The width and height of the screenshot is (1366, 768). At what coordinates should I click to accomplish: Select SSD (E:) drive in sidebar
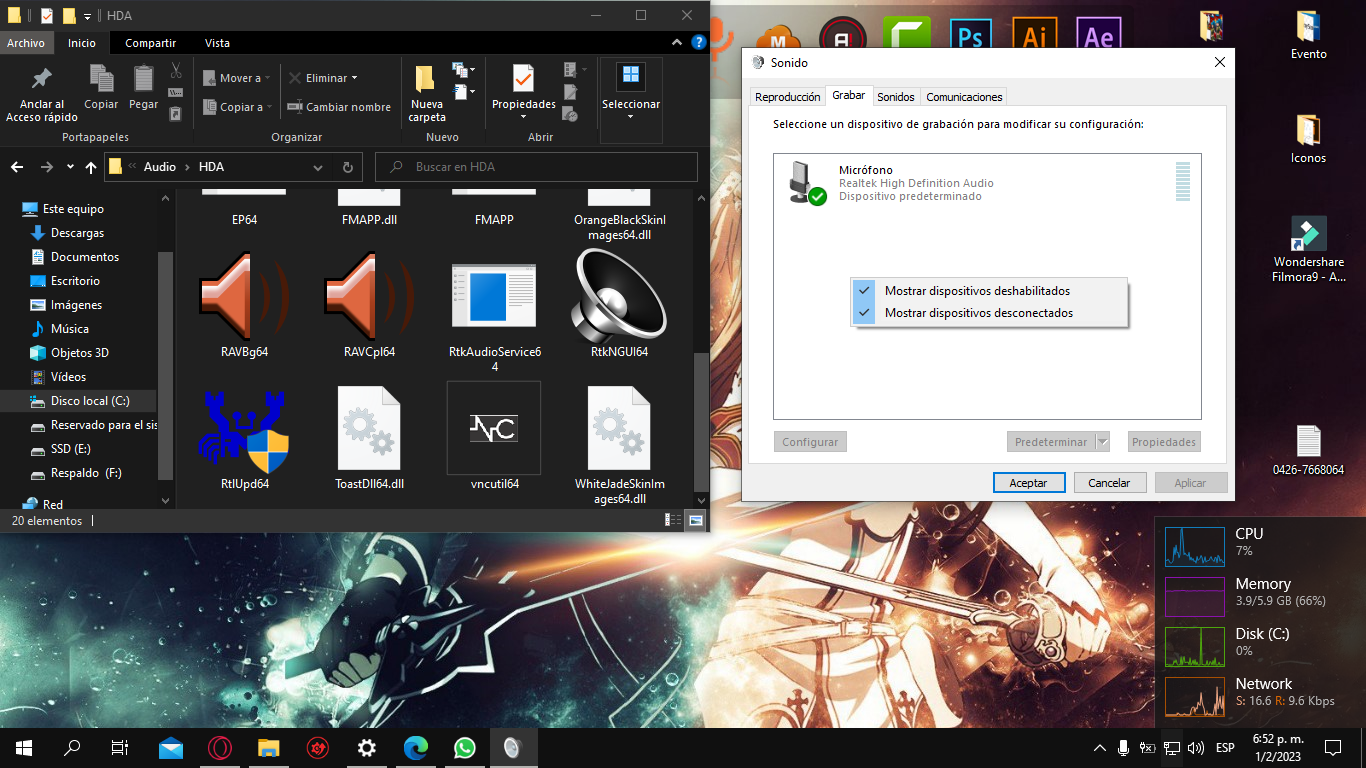pos(70,449)
